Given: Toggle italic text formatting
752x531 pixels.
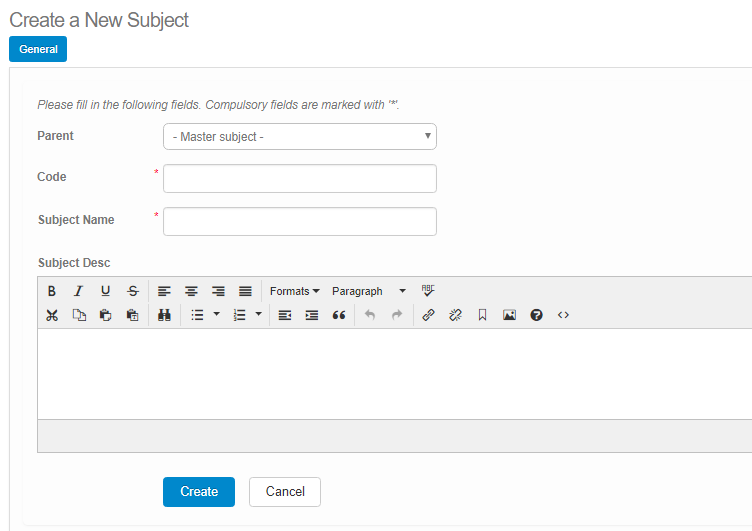Looking at the screenshot, I should point(78,291).
